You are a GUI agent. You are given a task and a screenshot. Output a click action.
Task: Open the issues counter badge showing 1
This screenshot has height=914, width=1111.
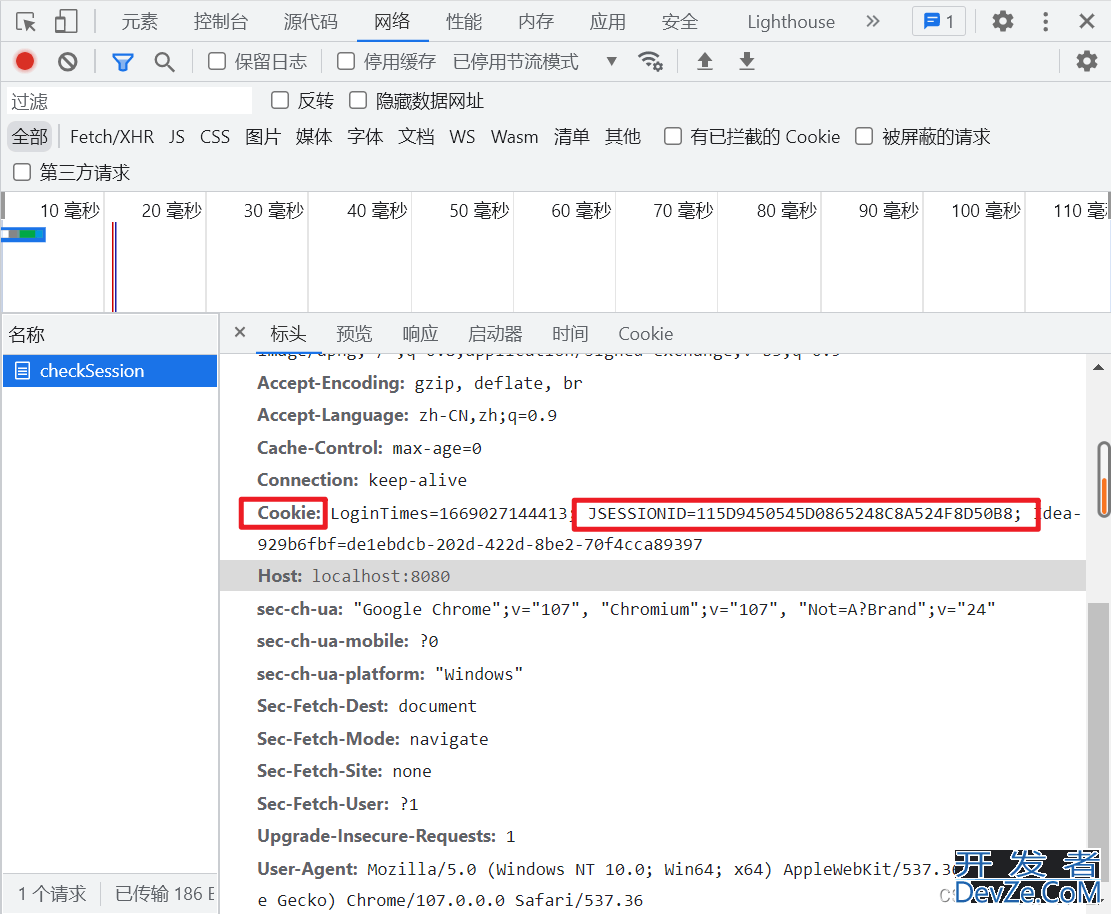(938, 22)
